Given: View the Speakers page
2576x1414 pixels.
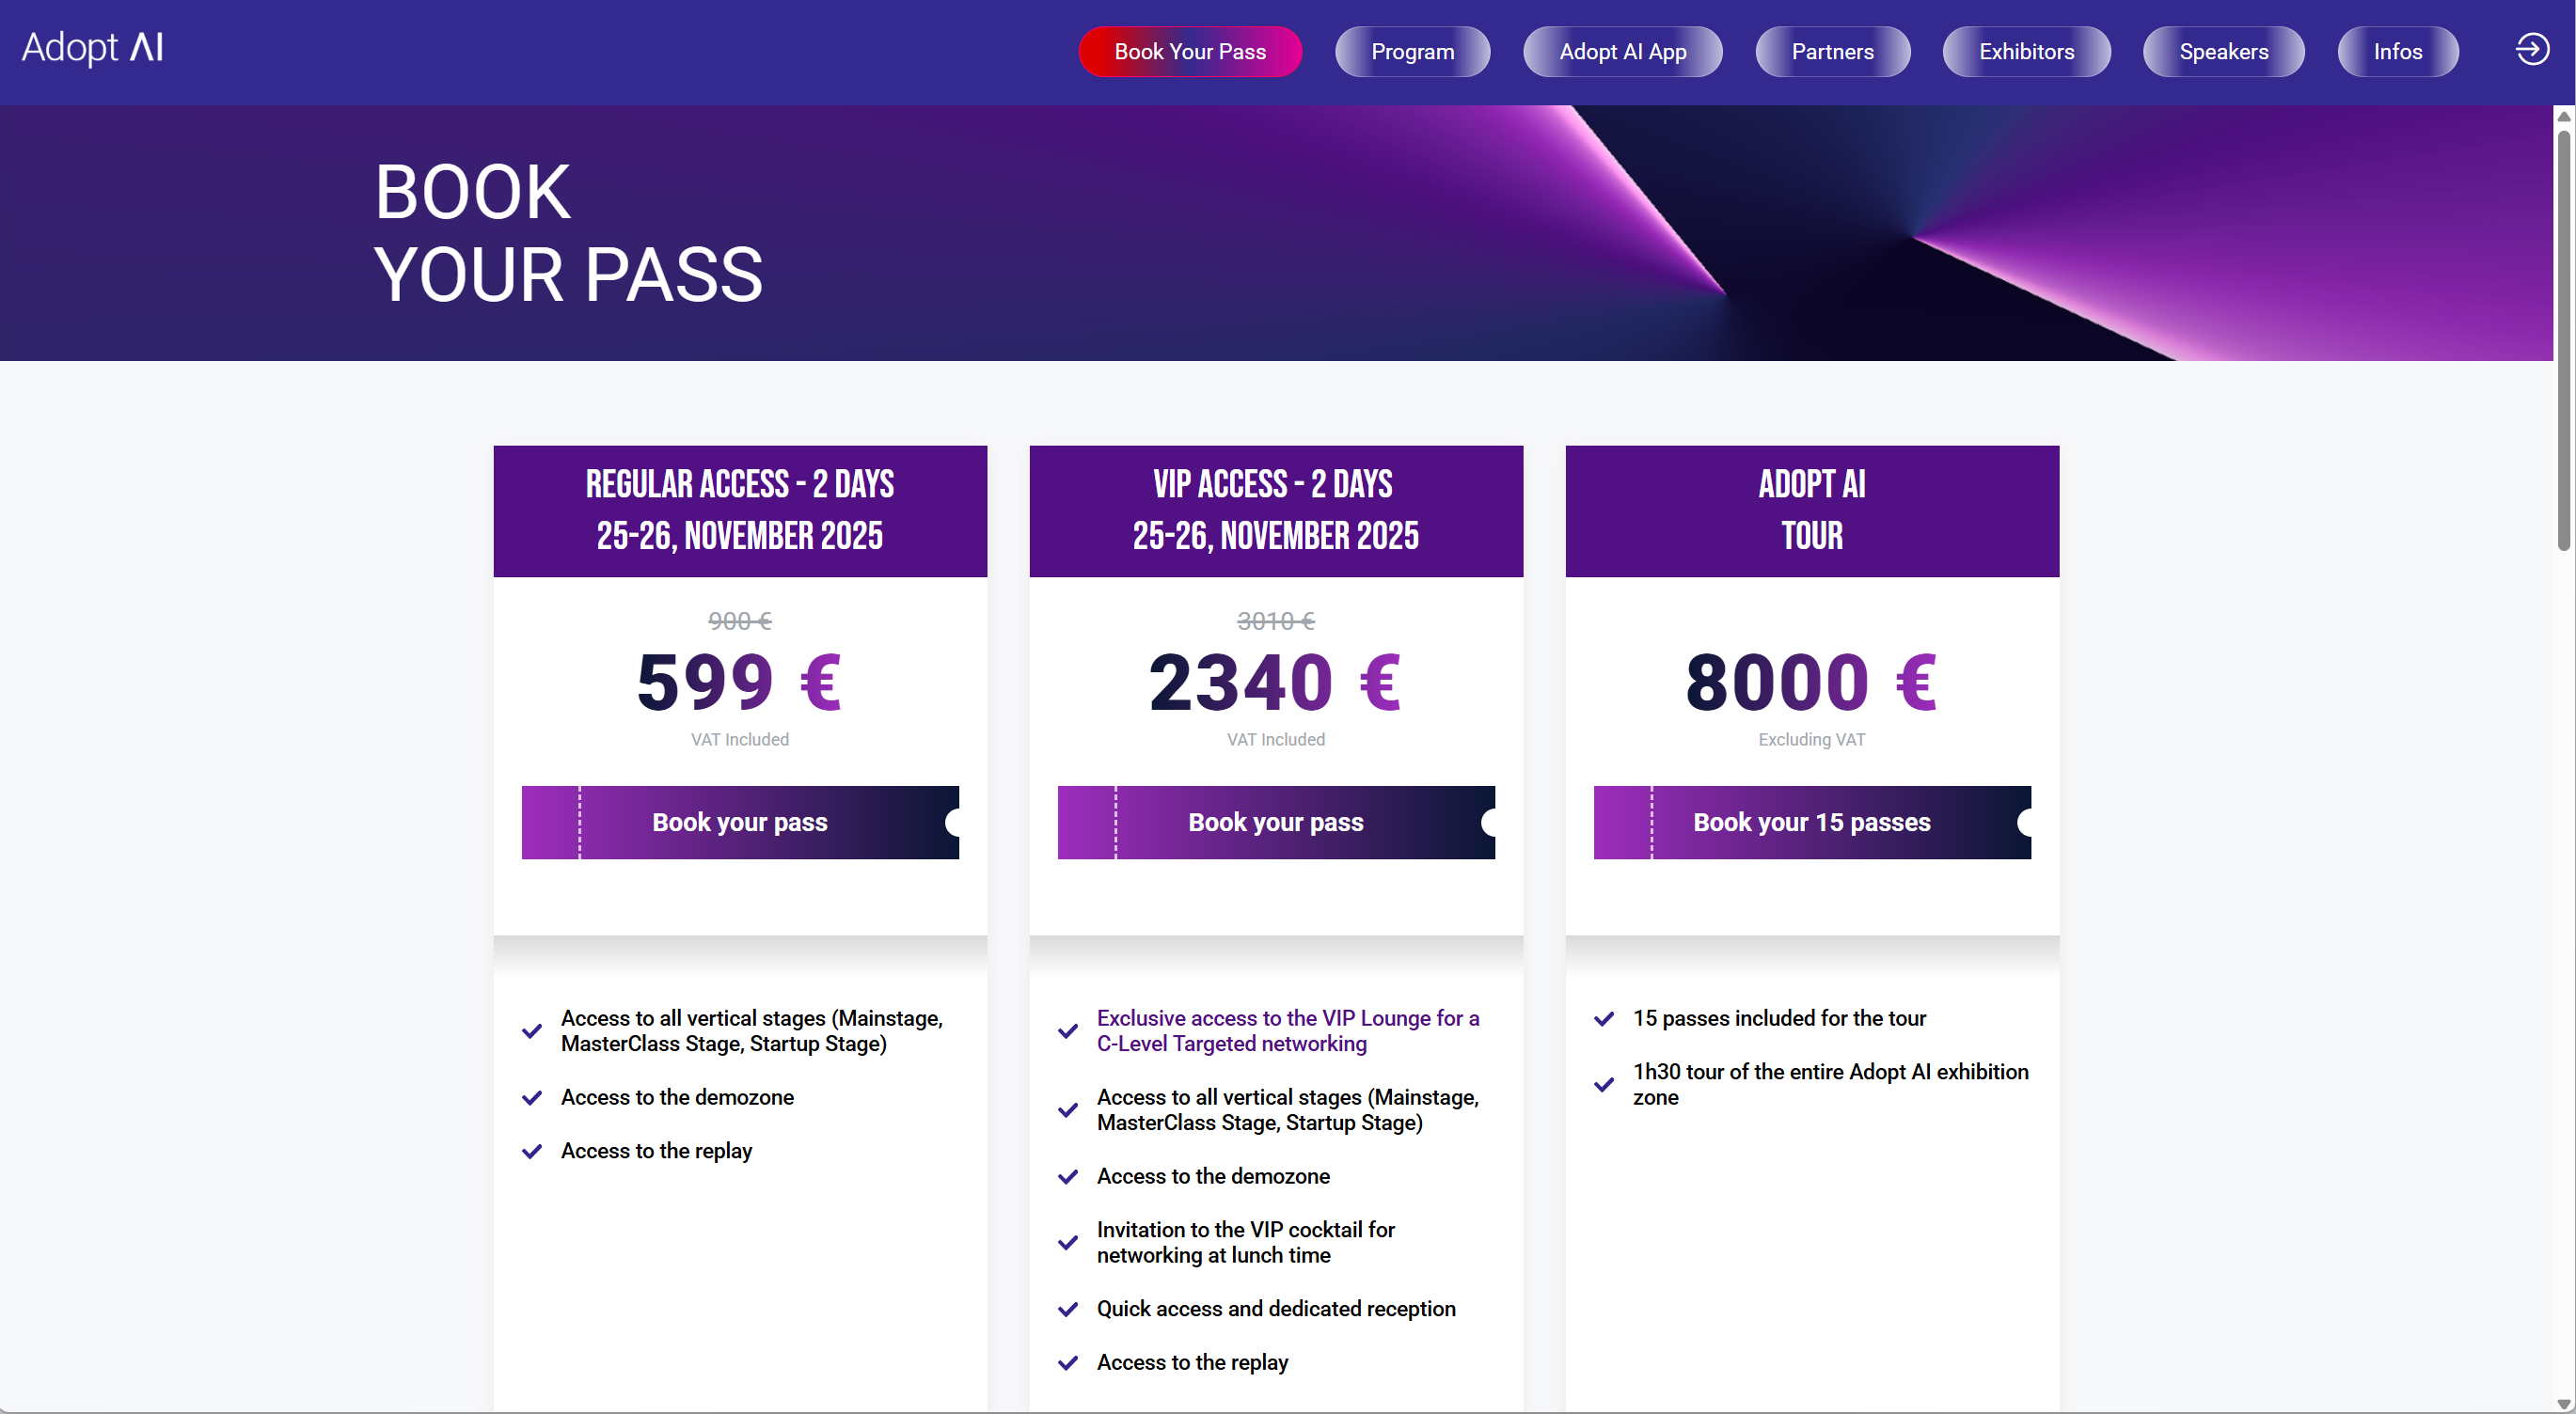Looking at the screenshot, I should coord(2223,52).
